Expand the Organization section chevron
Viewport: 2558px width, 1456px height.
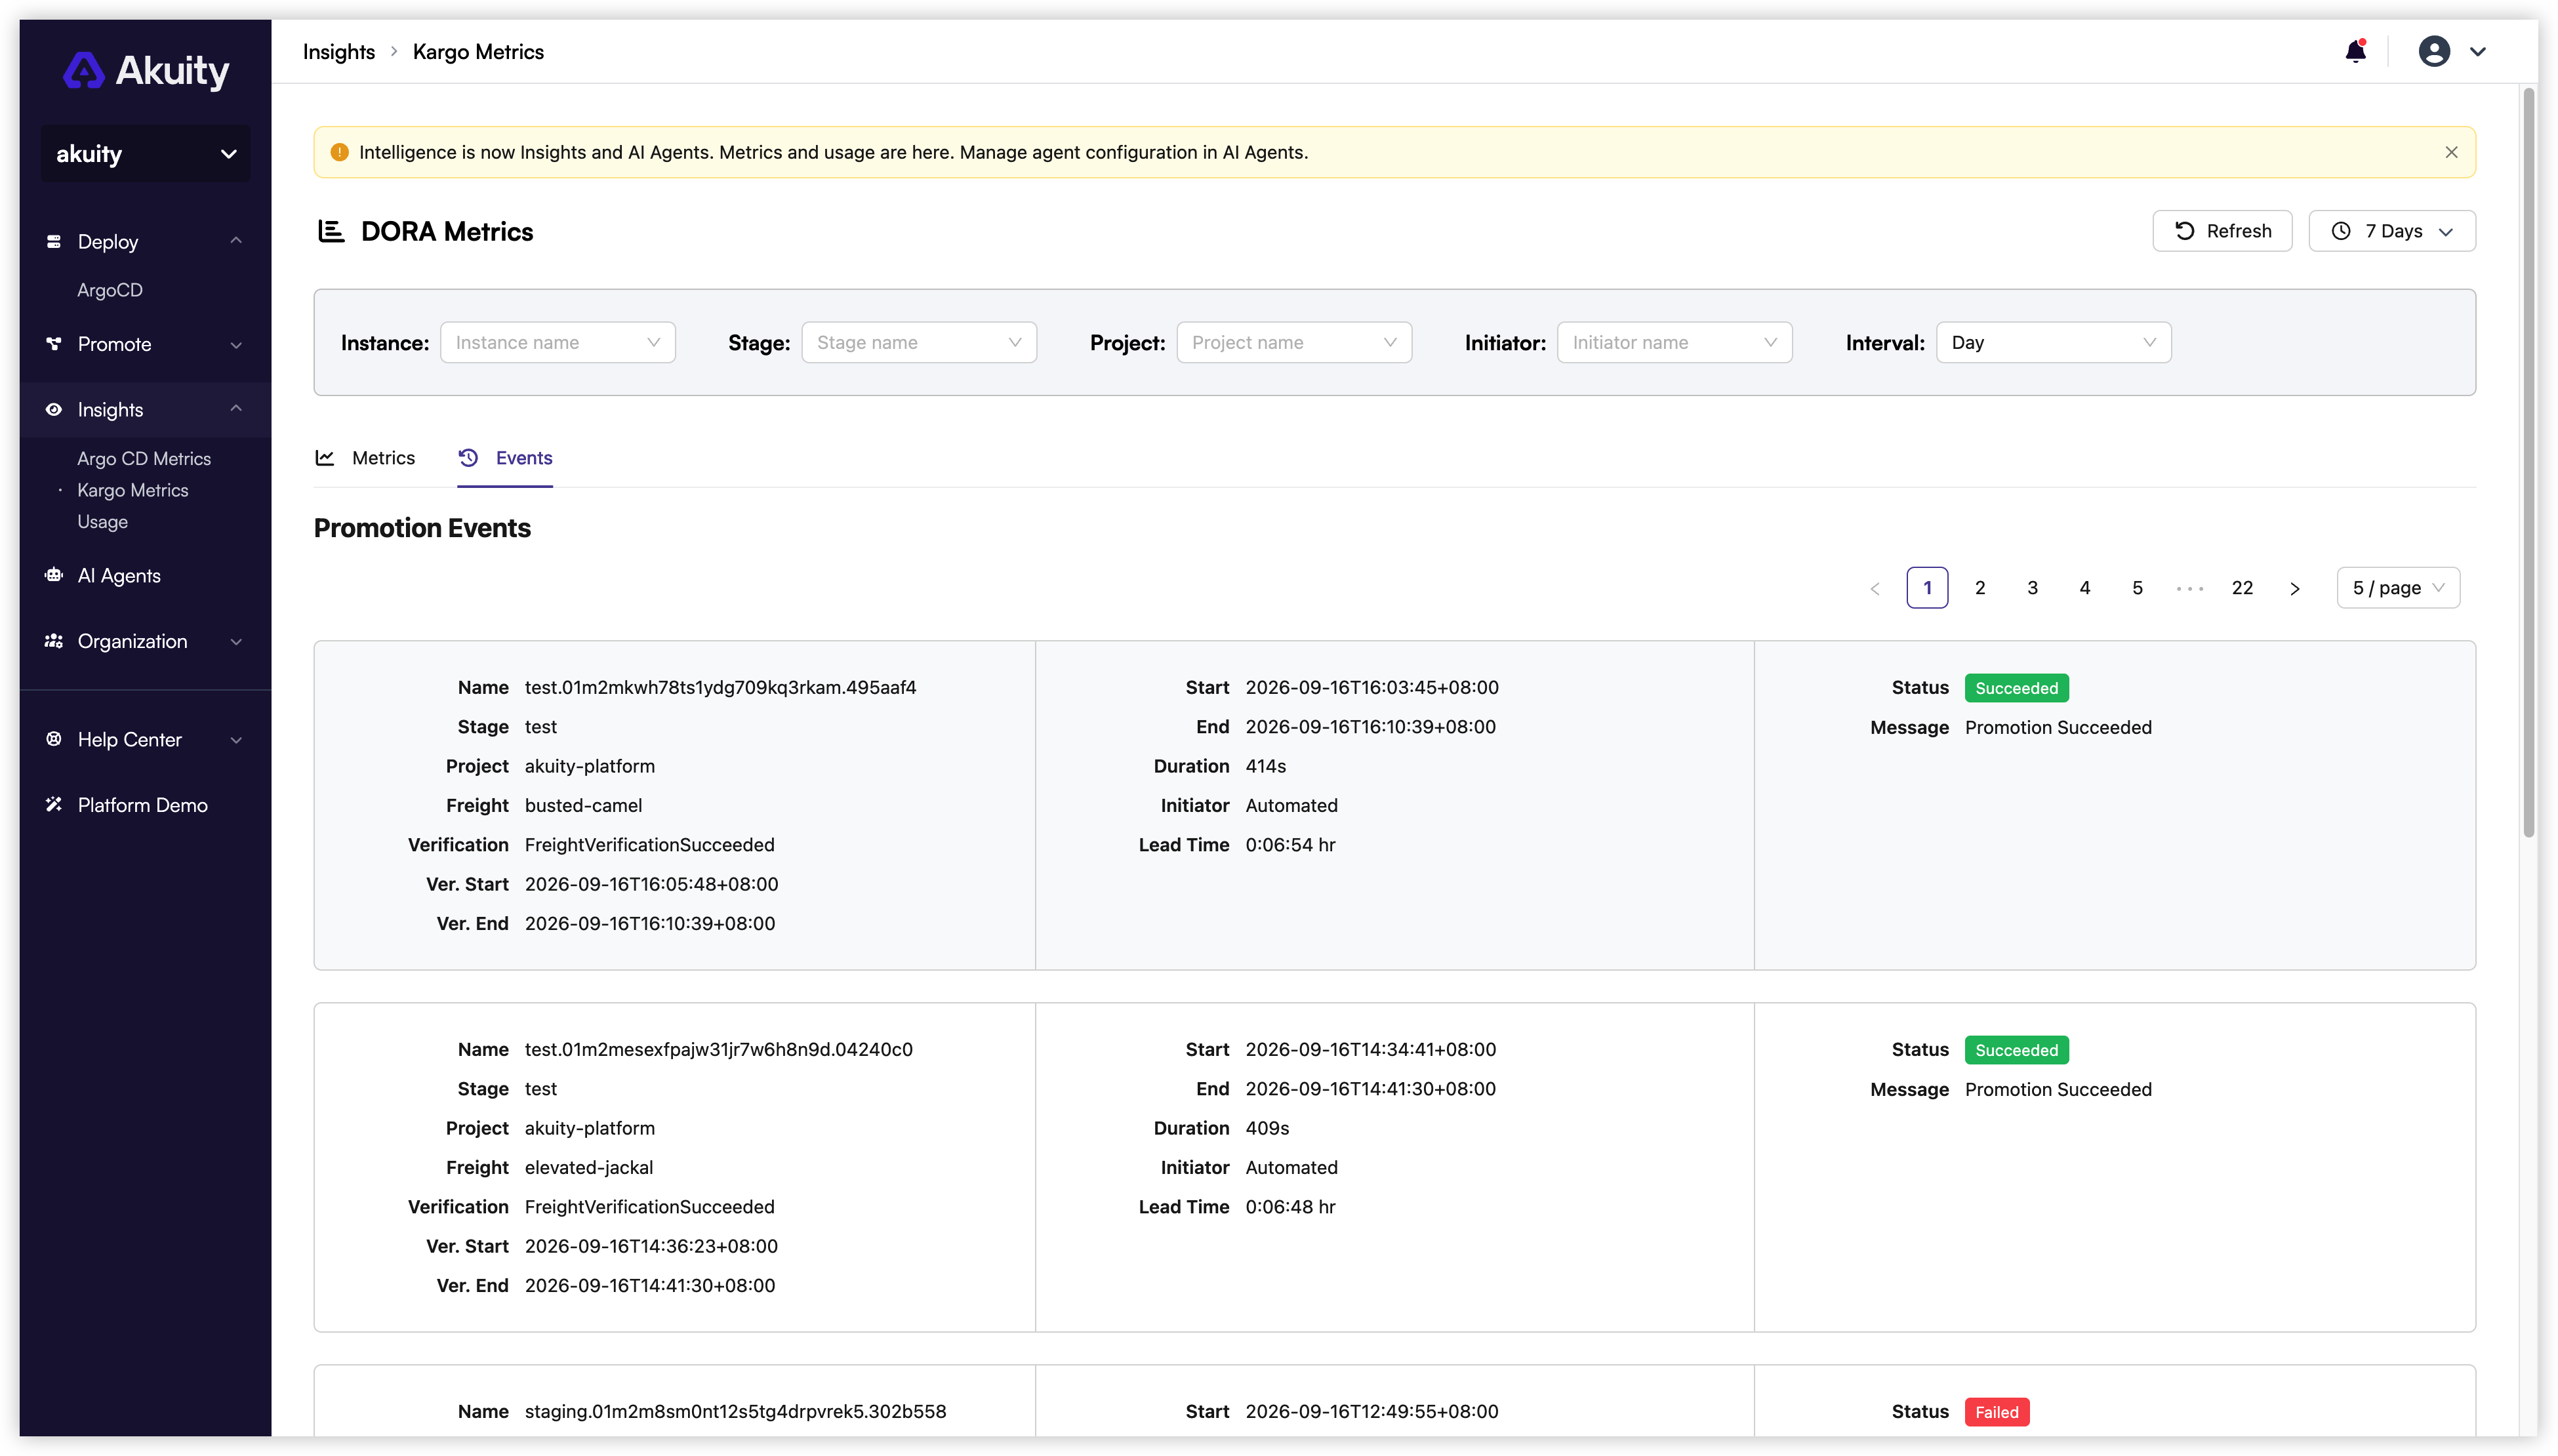click(236, 642)
